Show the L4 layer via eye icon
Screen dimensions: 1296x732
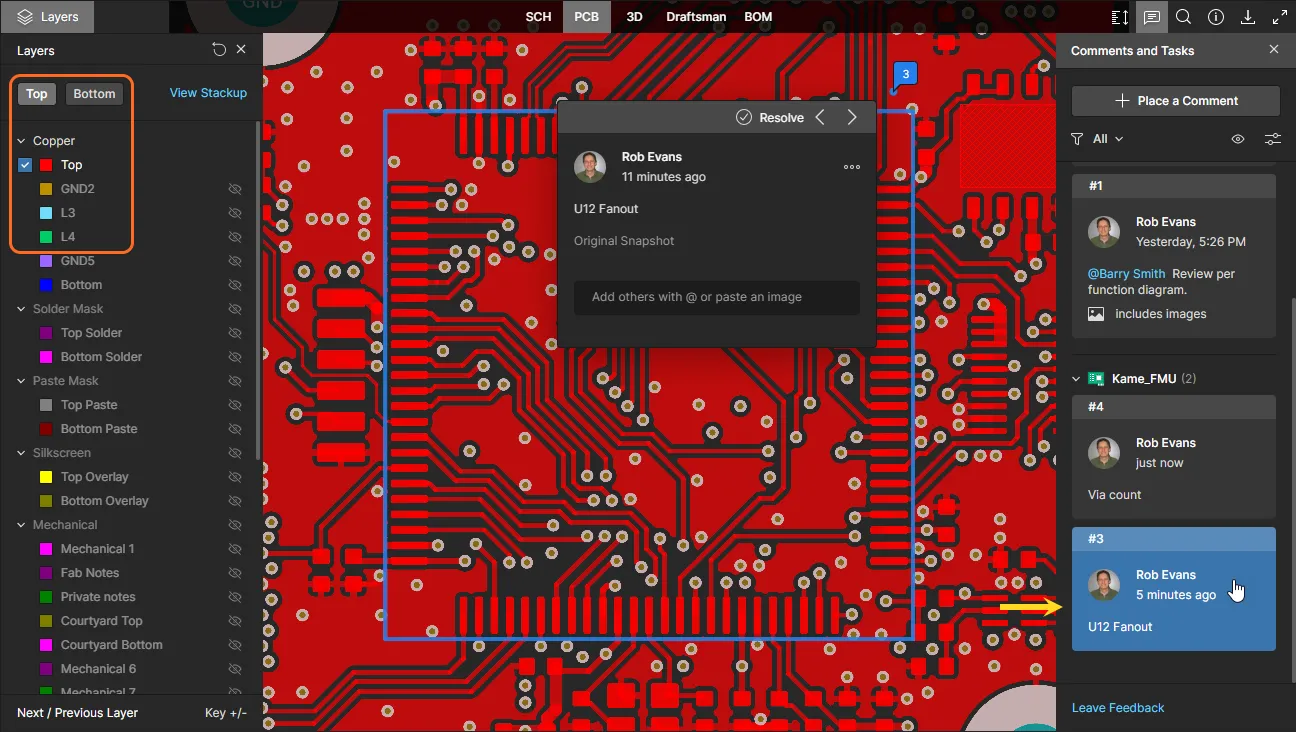235,237
